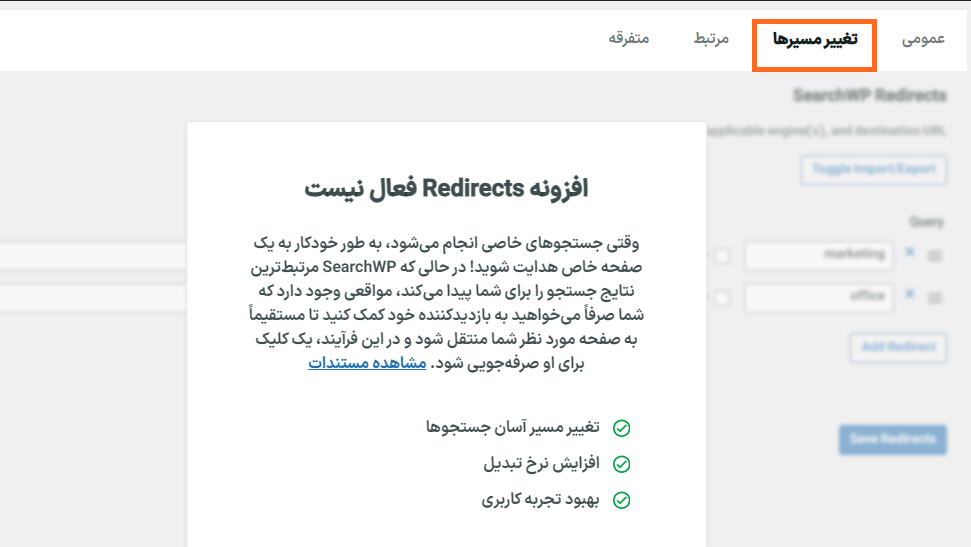Toggle the checkbox beside the office query
The width and height of the screenshot is (971, 547).
click(x=722, y=298)
